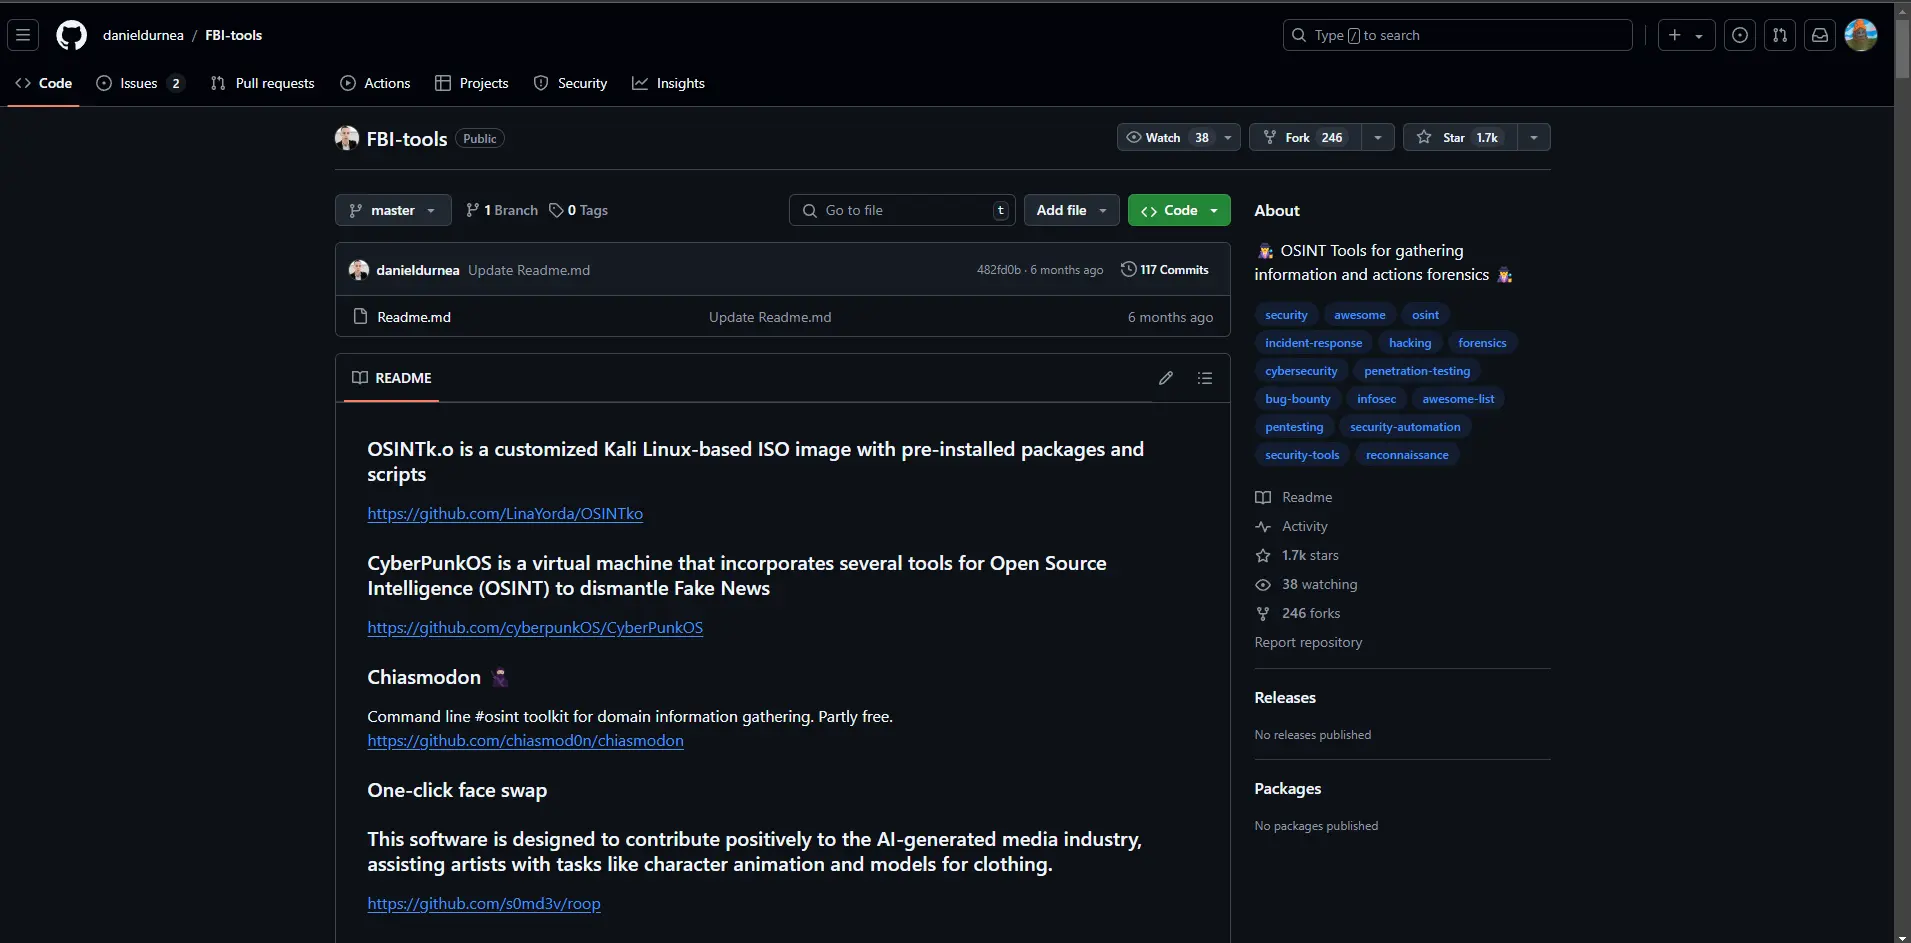
Task: Select the osint topic tag
Action: point(1425,315)
